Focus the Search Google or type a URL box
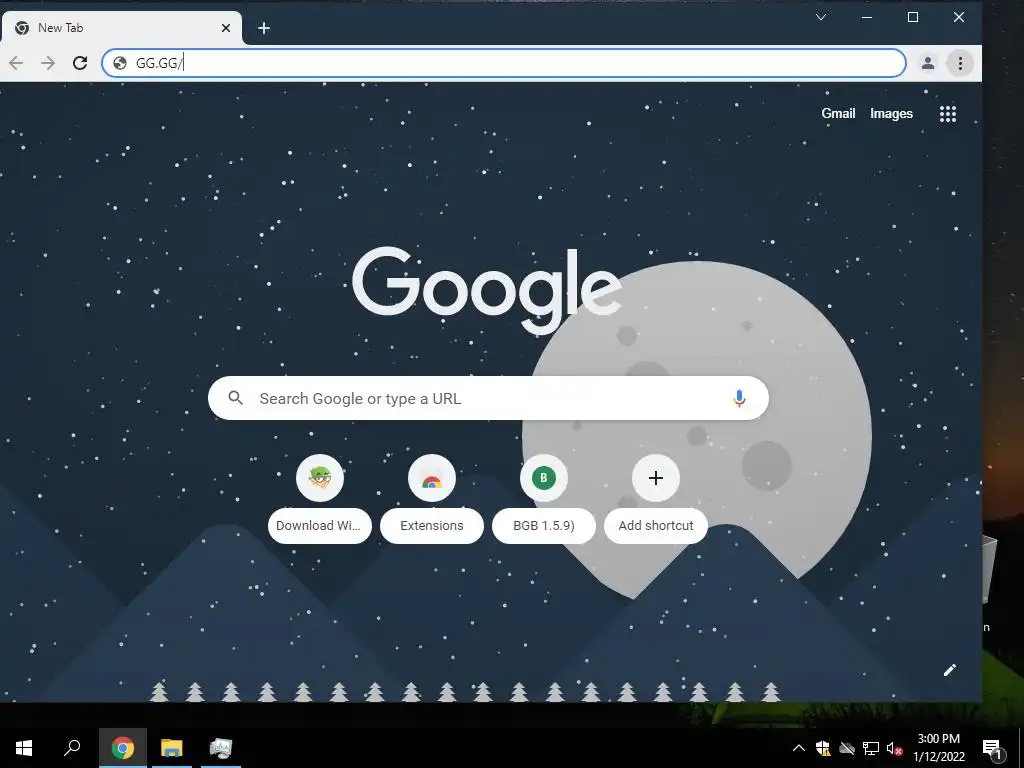 pos(488,398)
